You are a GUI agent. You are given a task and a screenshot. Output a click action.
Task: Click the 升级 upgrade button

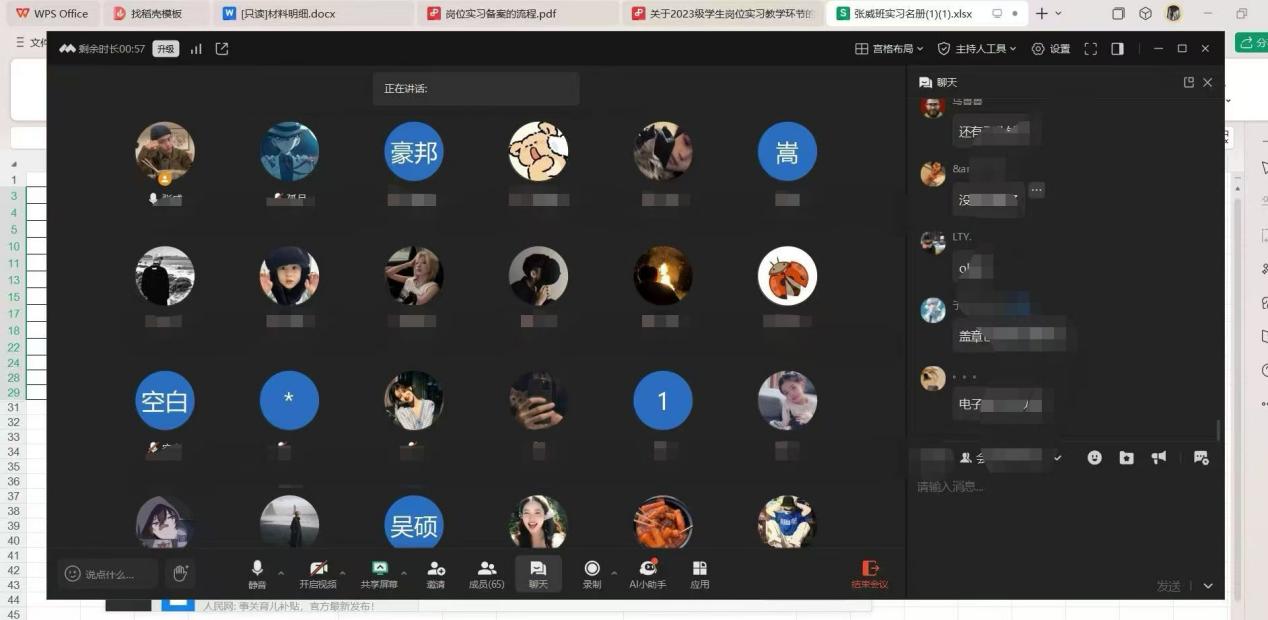165,49
